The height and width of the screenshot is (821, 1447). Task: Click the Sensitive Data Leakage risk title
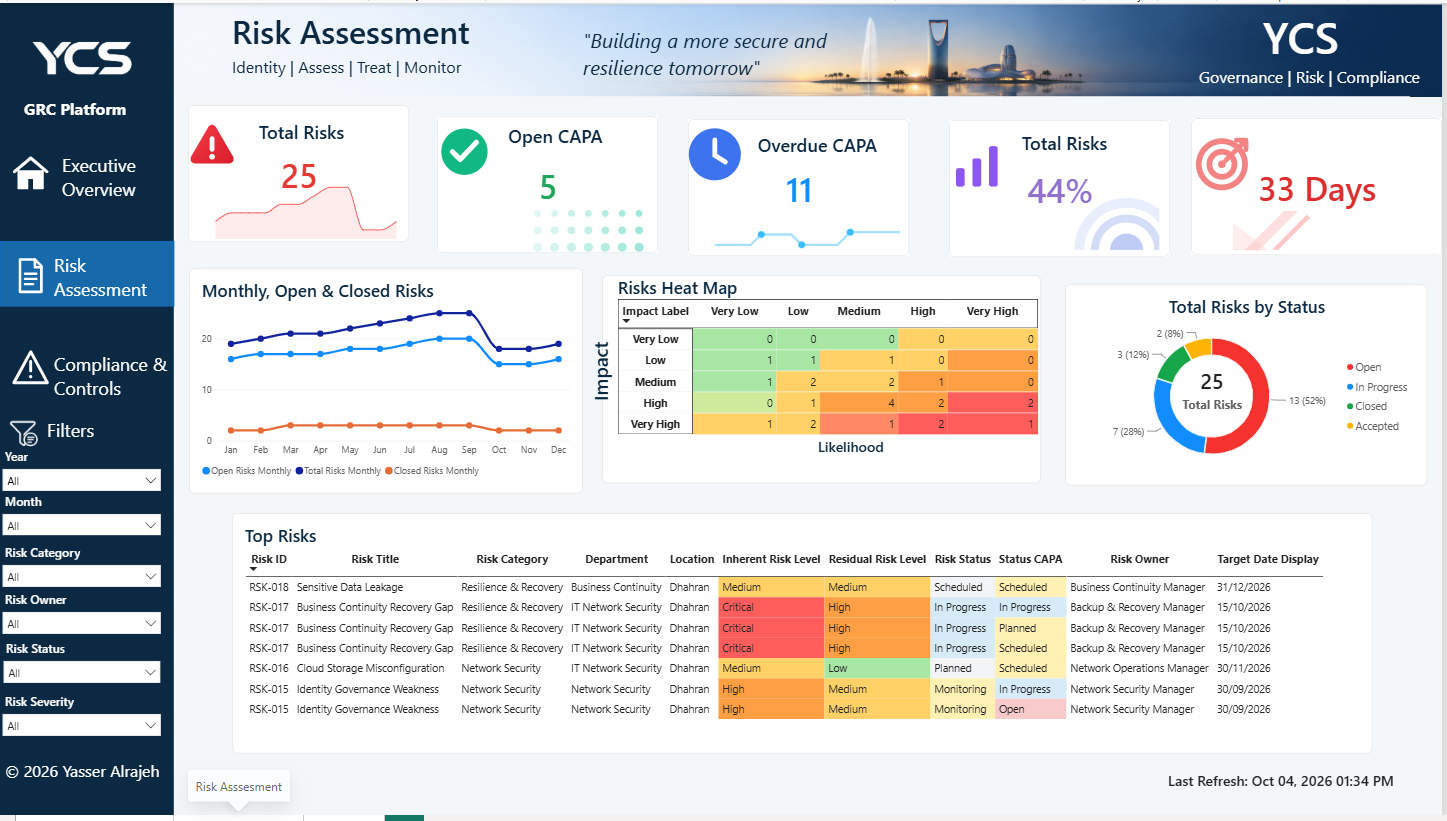[x=350, y=587]
